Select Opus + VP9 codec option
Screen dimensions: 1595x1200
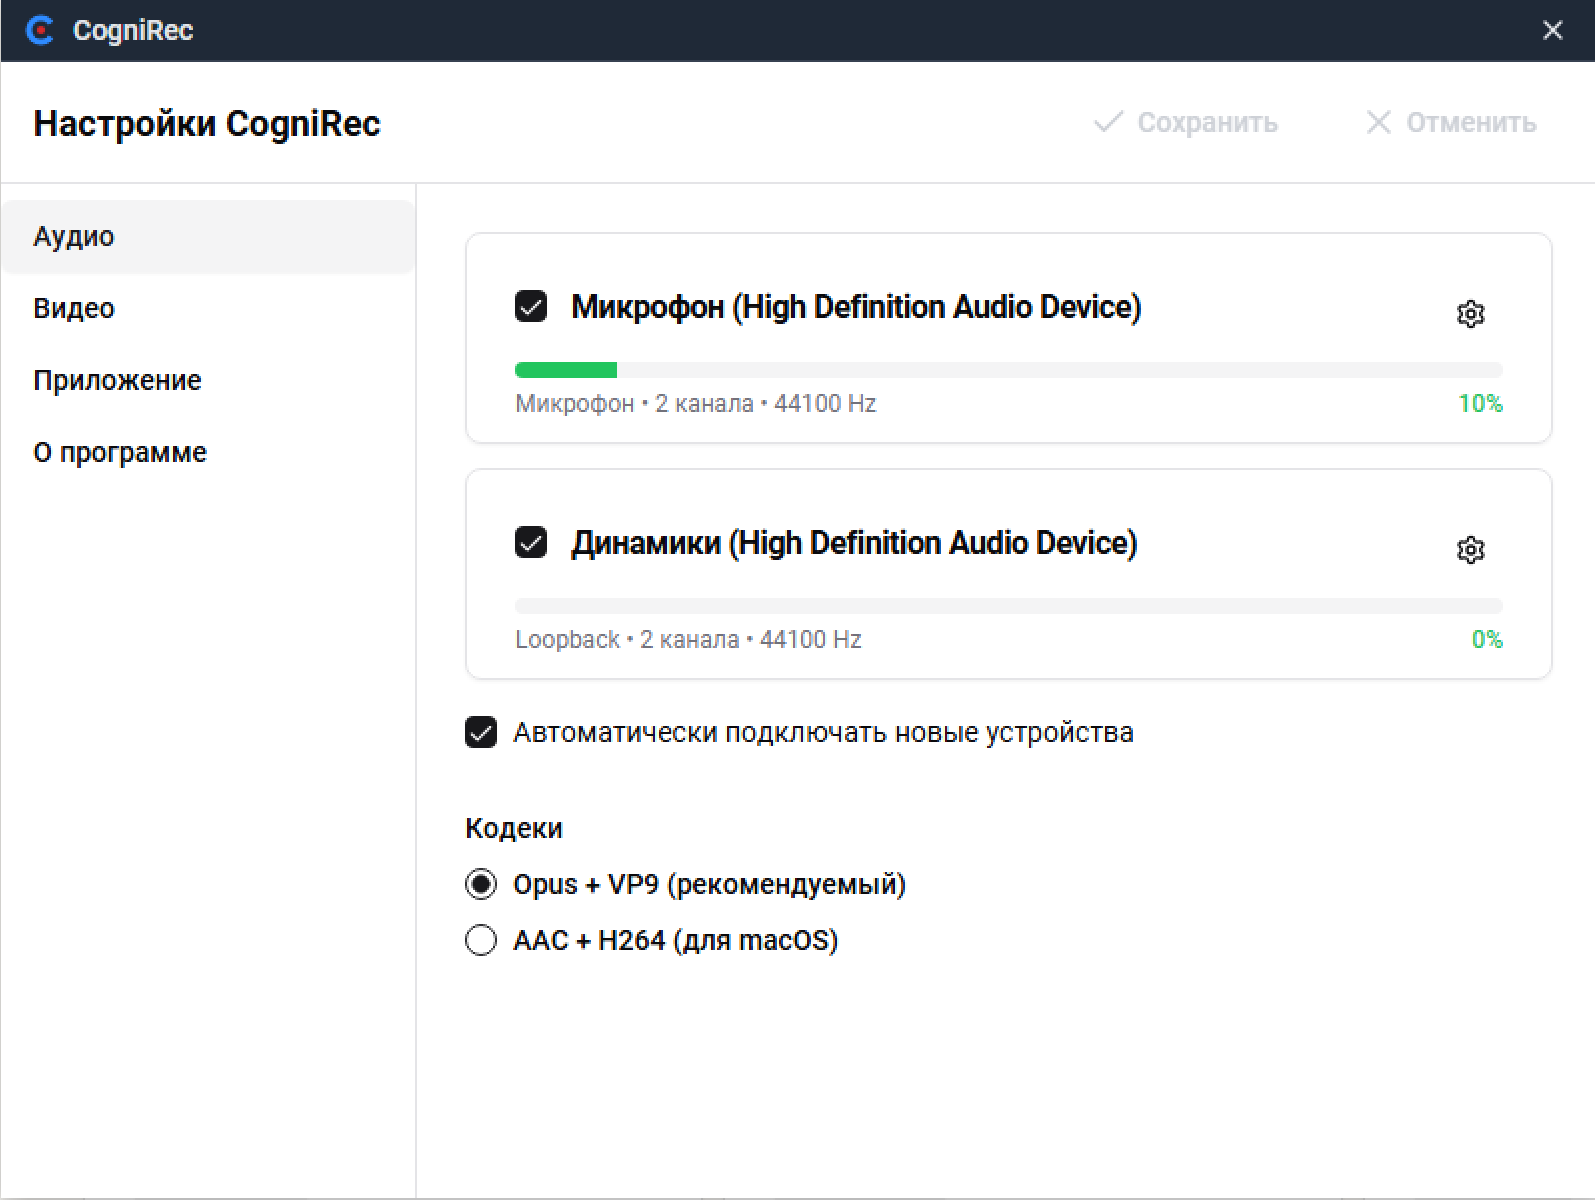tap(481, 884)
